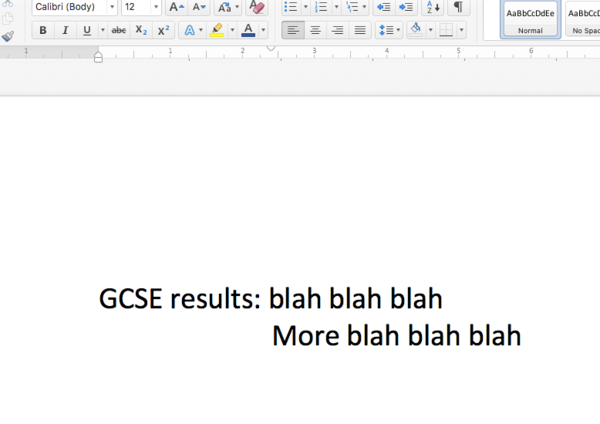
Task: Clear all formatting eraser icon
Action: click(257, 7)
